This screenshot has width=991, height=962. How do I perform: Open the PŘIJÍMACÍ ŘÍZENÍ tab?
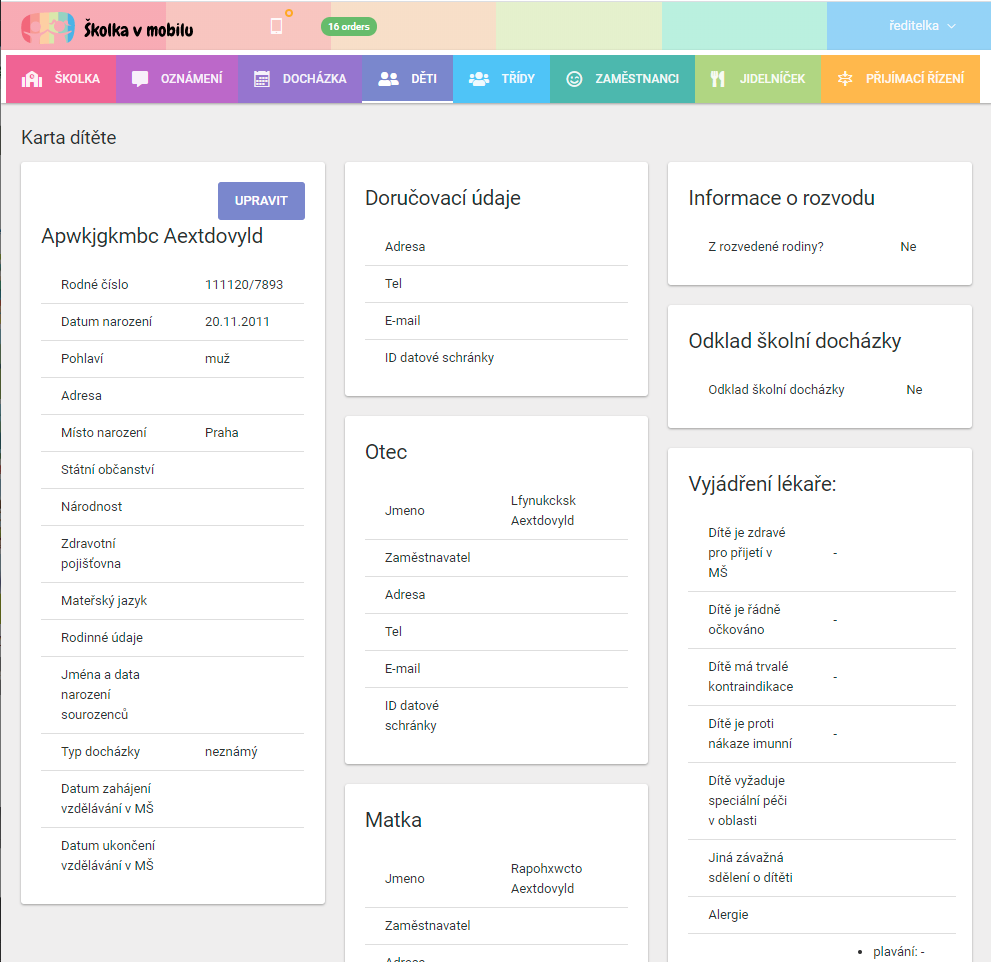point(901,79)
